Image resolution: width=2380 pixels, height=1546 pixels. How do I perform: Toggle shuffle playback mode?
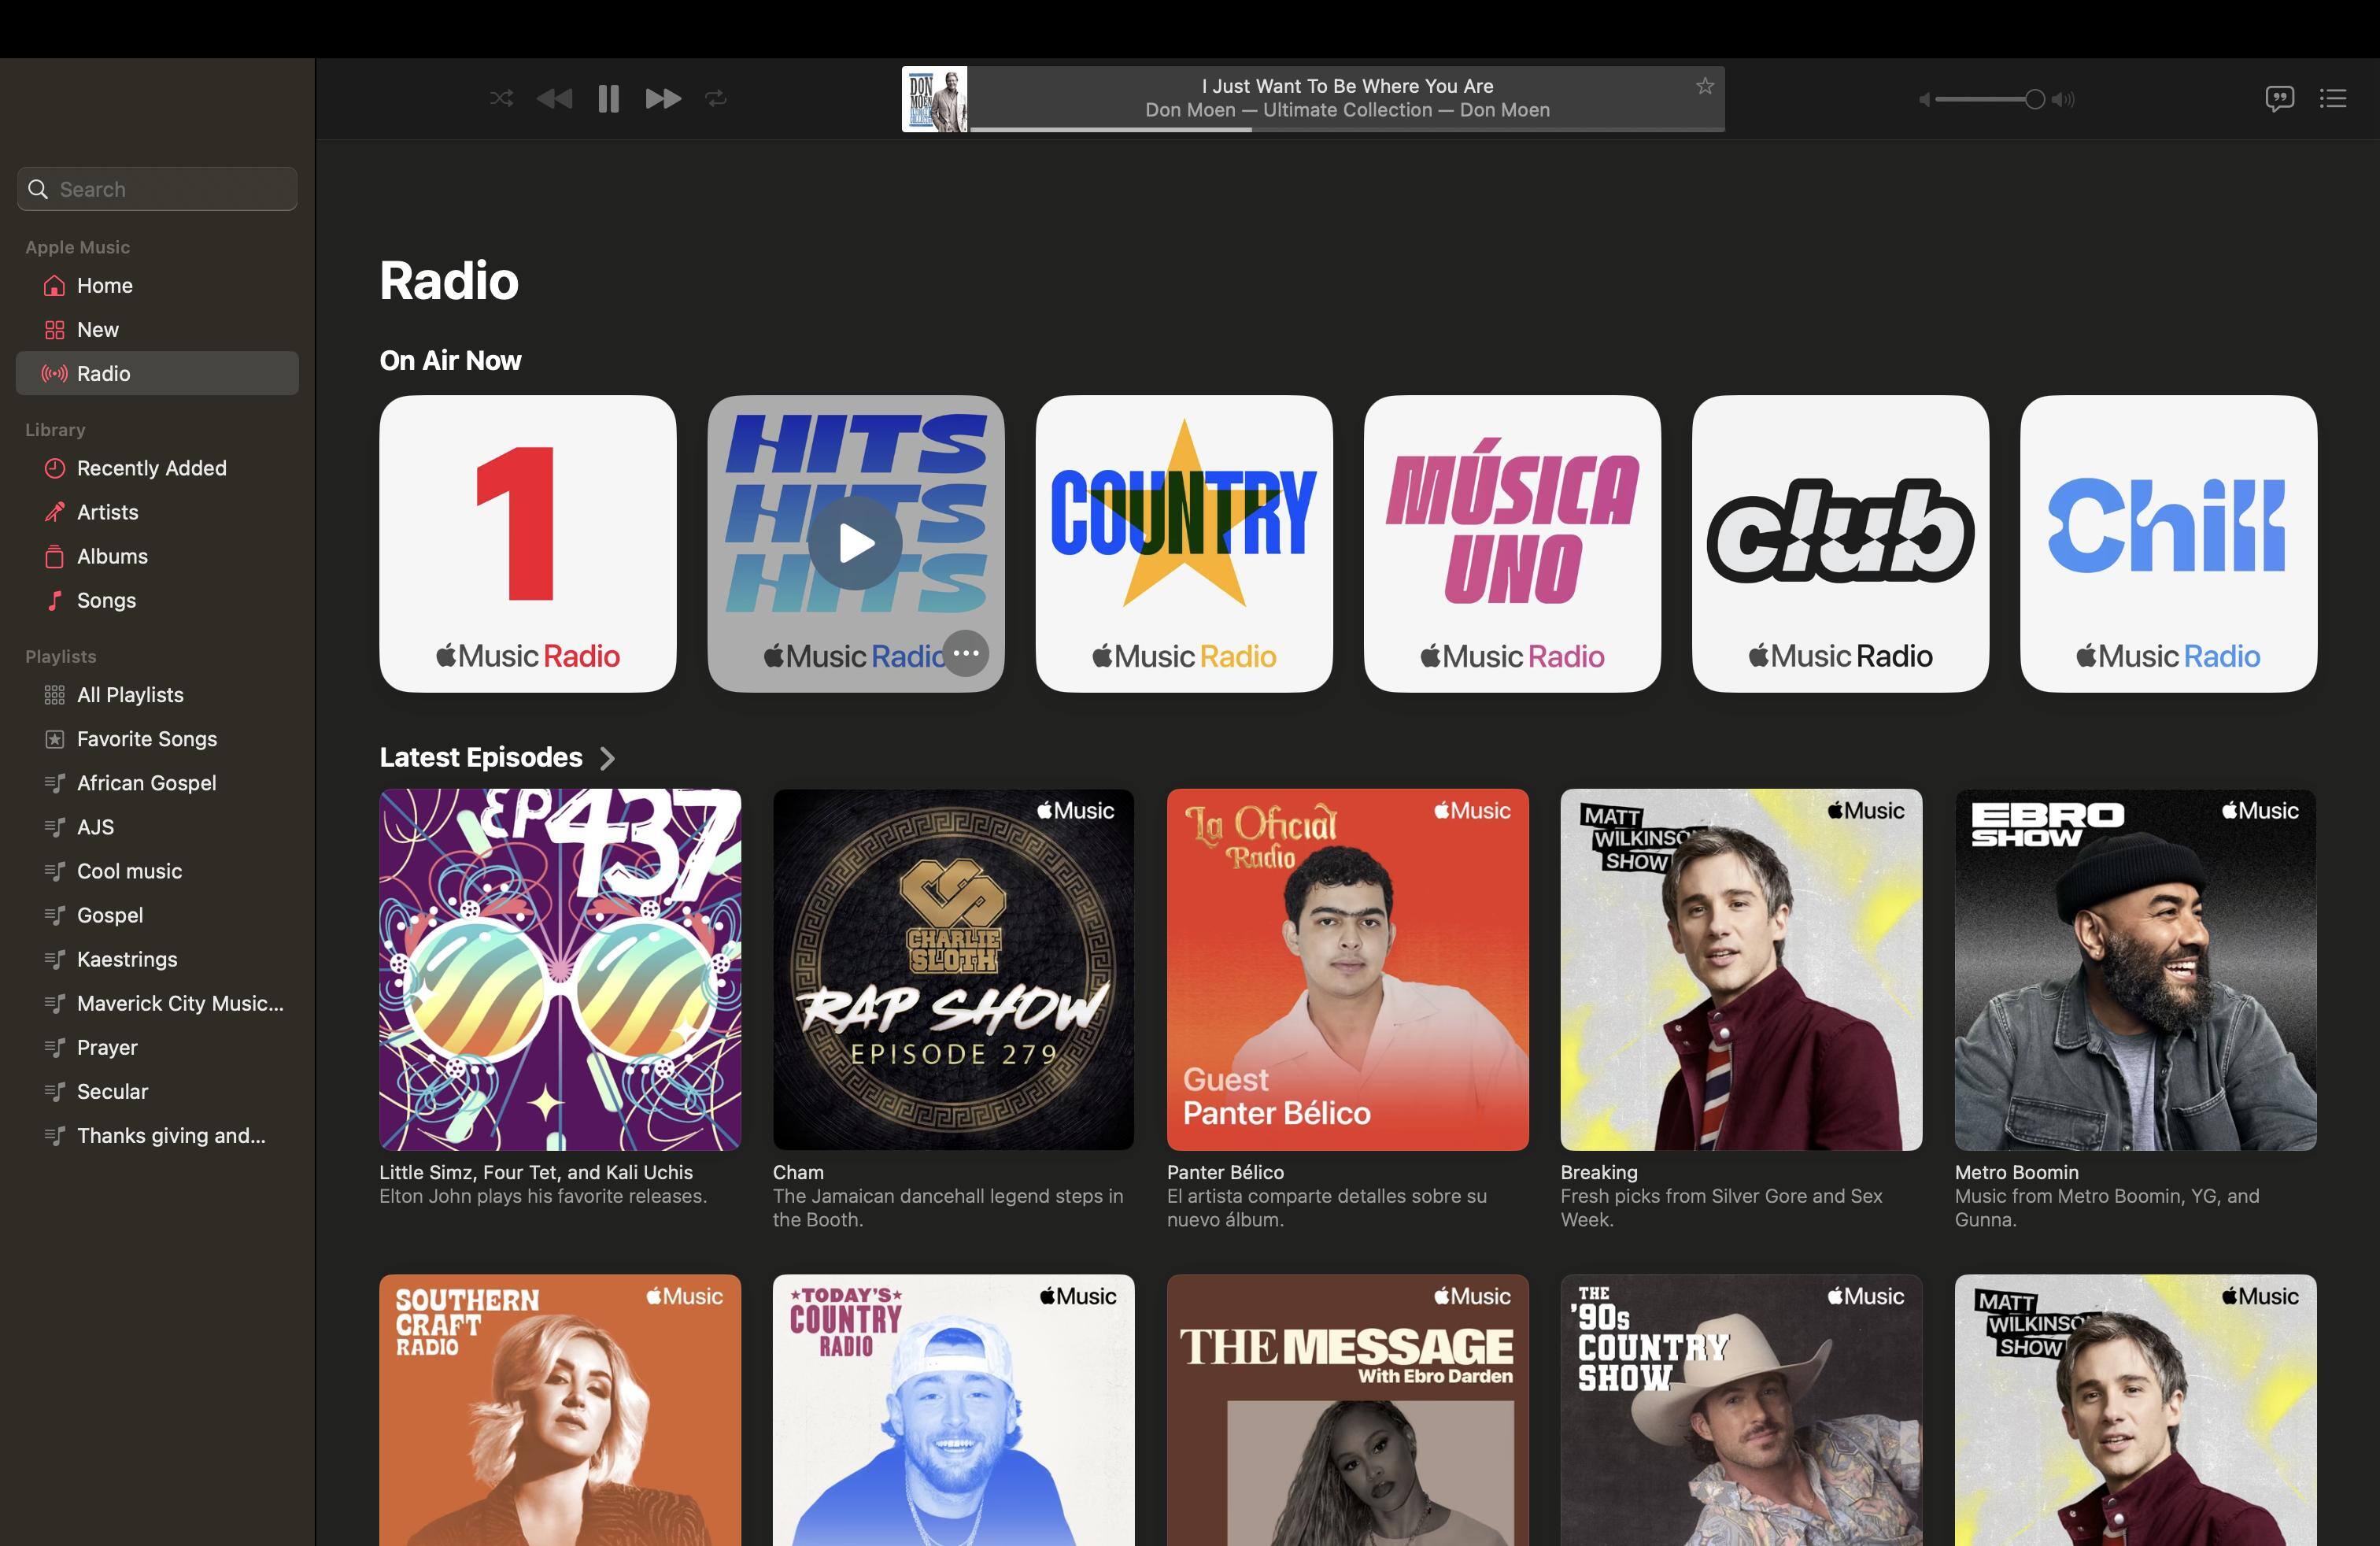(501, 98)
